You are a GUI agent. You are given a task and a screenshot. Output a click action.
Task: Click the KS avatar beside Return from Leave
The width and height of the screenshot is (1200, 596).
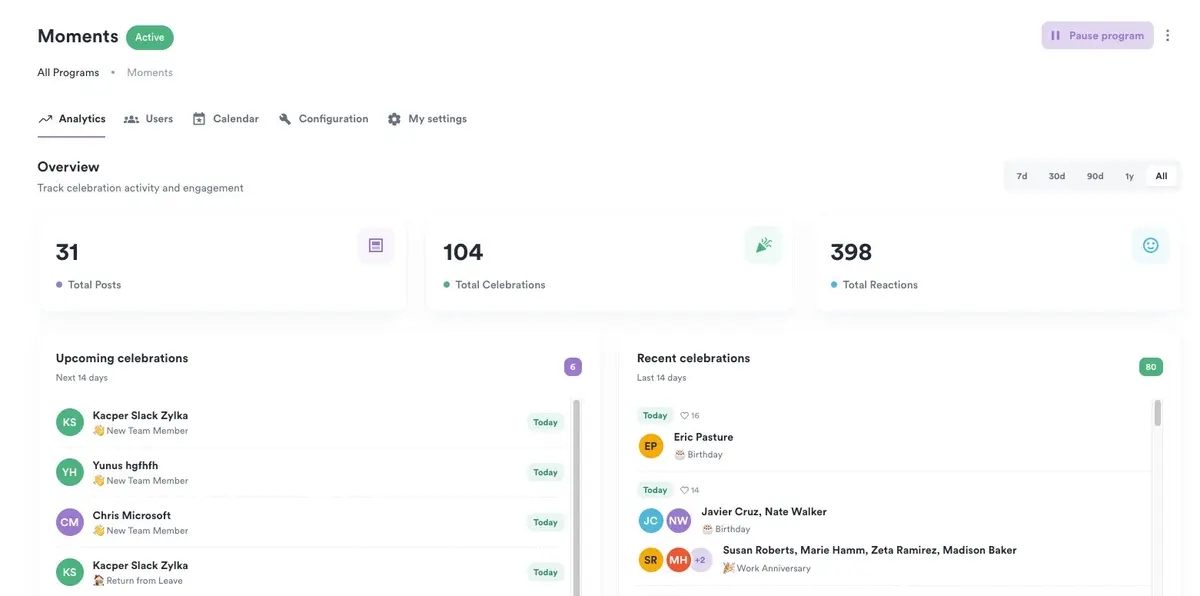pos(69,572)
